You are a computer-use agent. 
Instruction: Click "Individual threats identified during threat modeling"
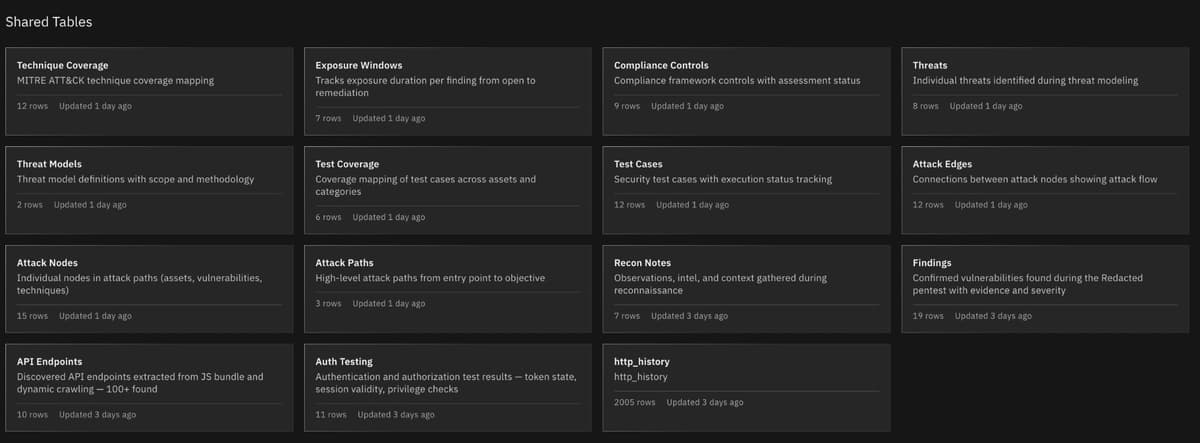[x=1025, y=80]
